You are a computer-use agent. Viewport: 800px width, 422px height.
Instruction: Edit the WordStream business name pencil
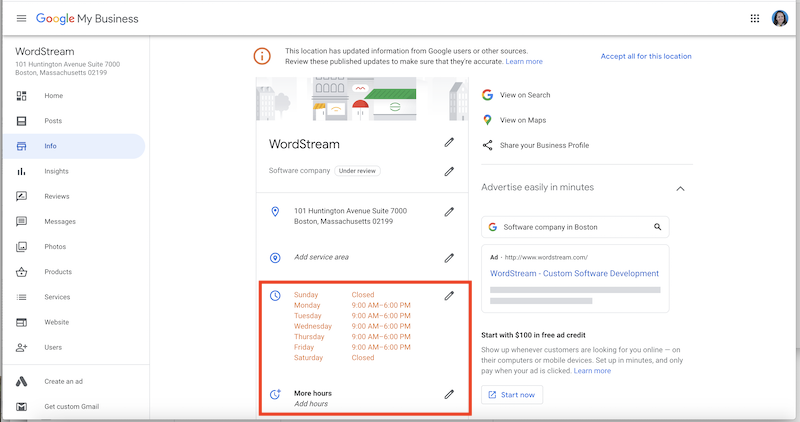click(449, 142)
